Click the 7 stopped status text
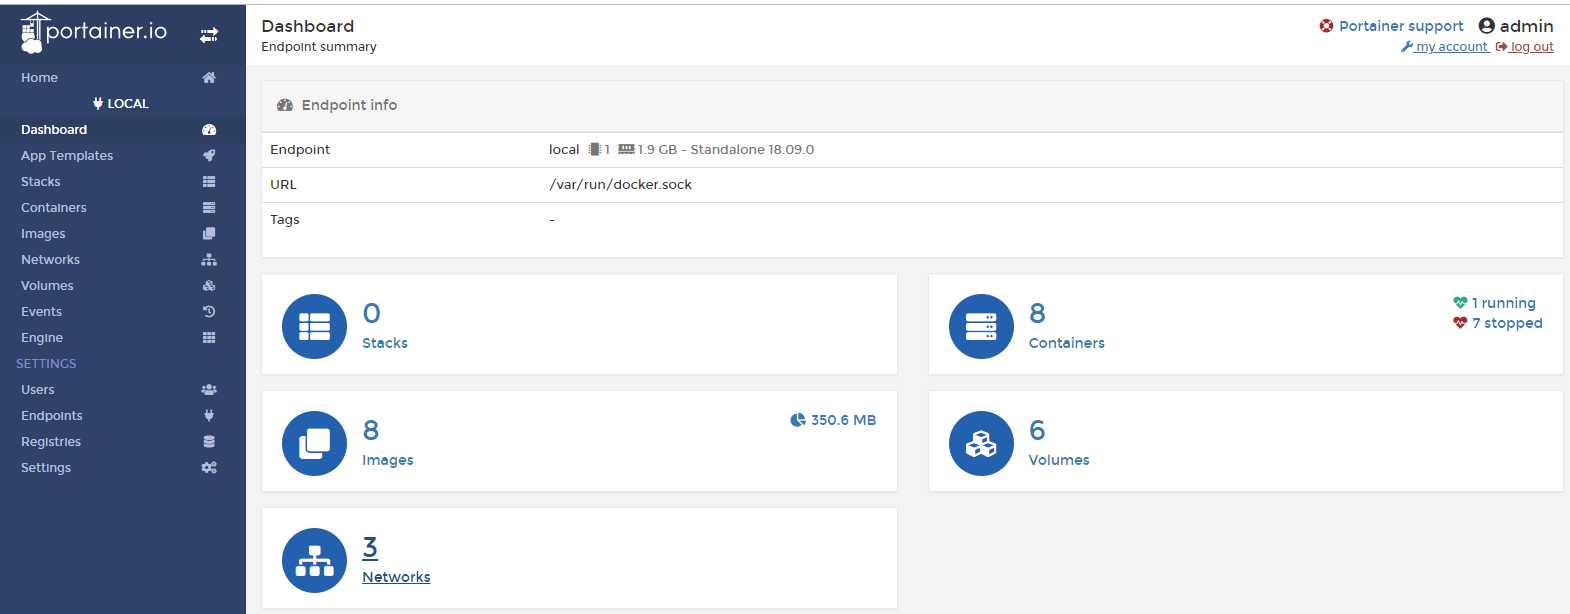Screen dimensions: 1570x614 coord(1507,323)
